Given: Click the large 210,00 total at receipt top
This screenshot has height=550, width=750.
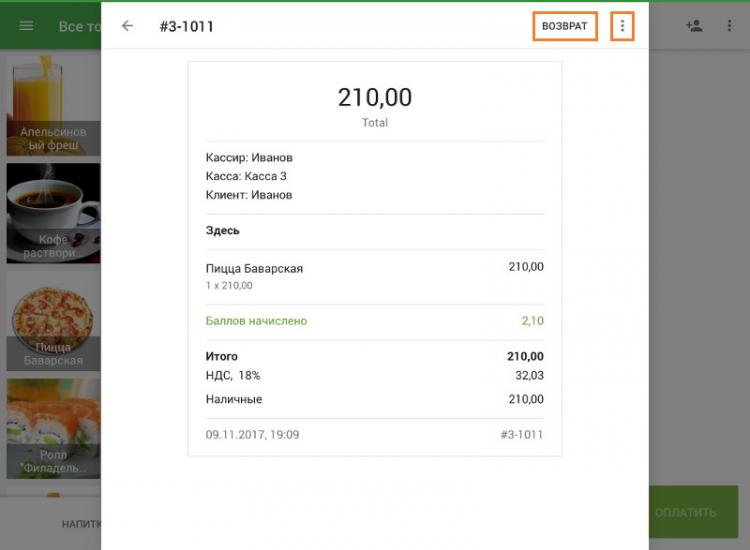Looking at the screenshot, I should [x=374, y=97].
